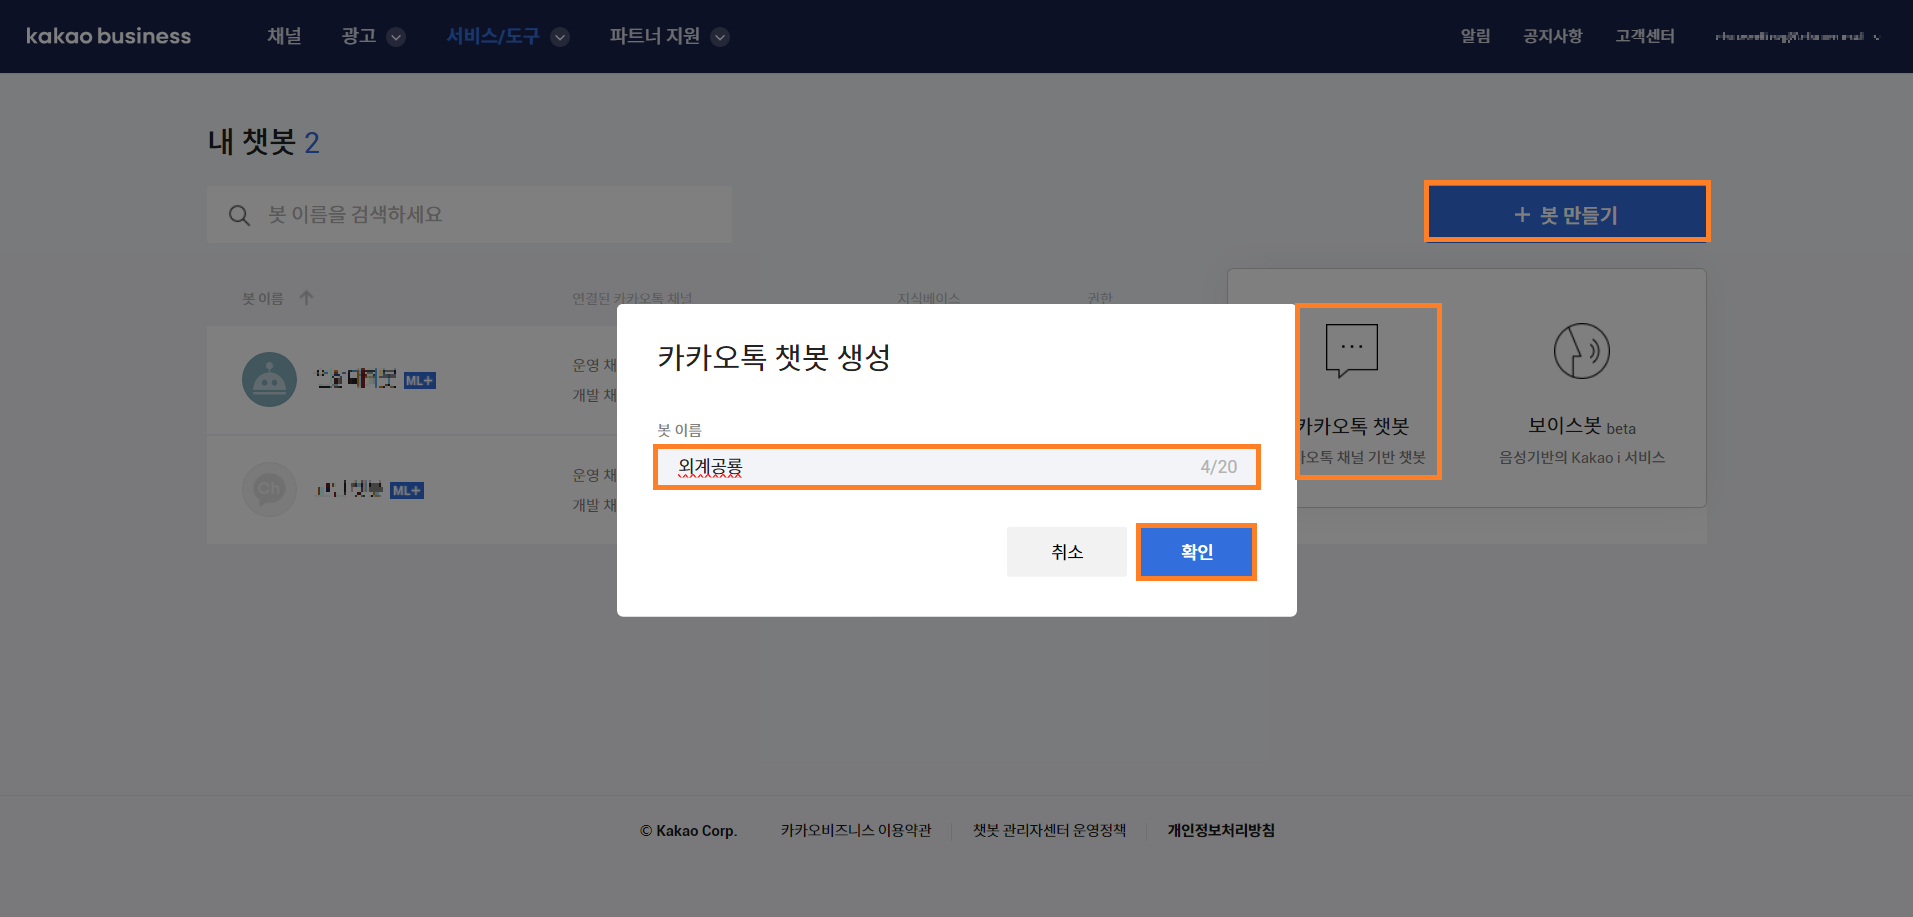Viewport: 1913px width, 917px height.
Task: Click the 보이스봇 beta label
Action: coord(1582,426)
